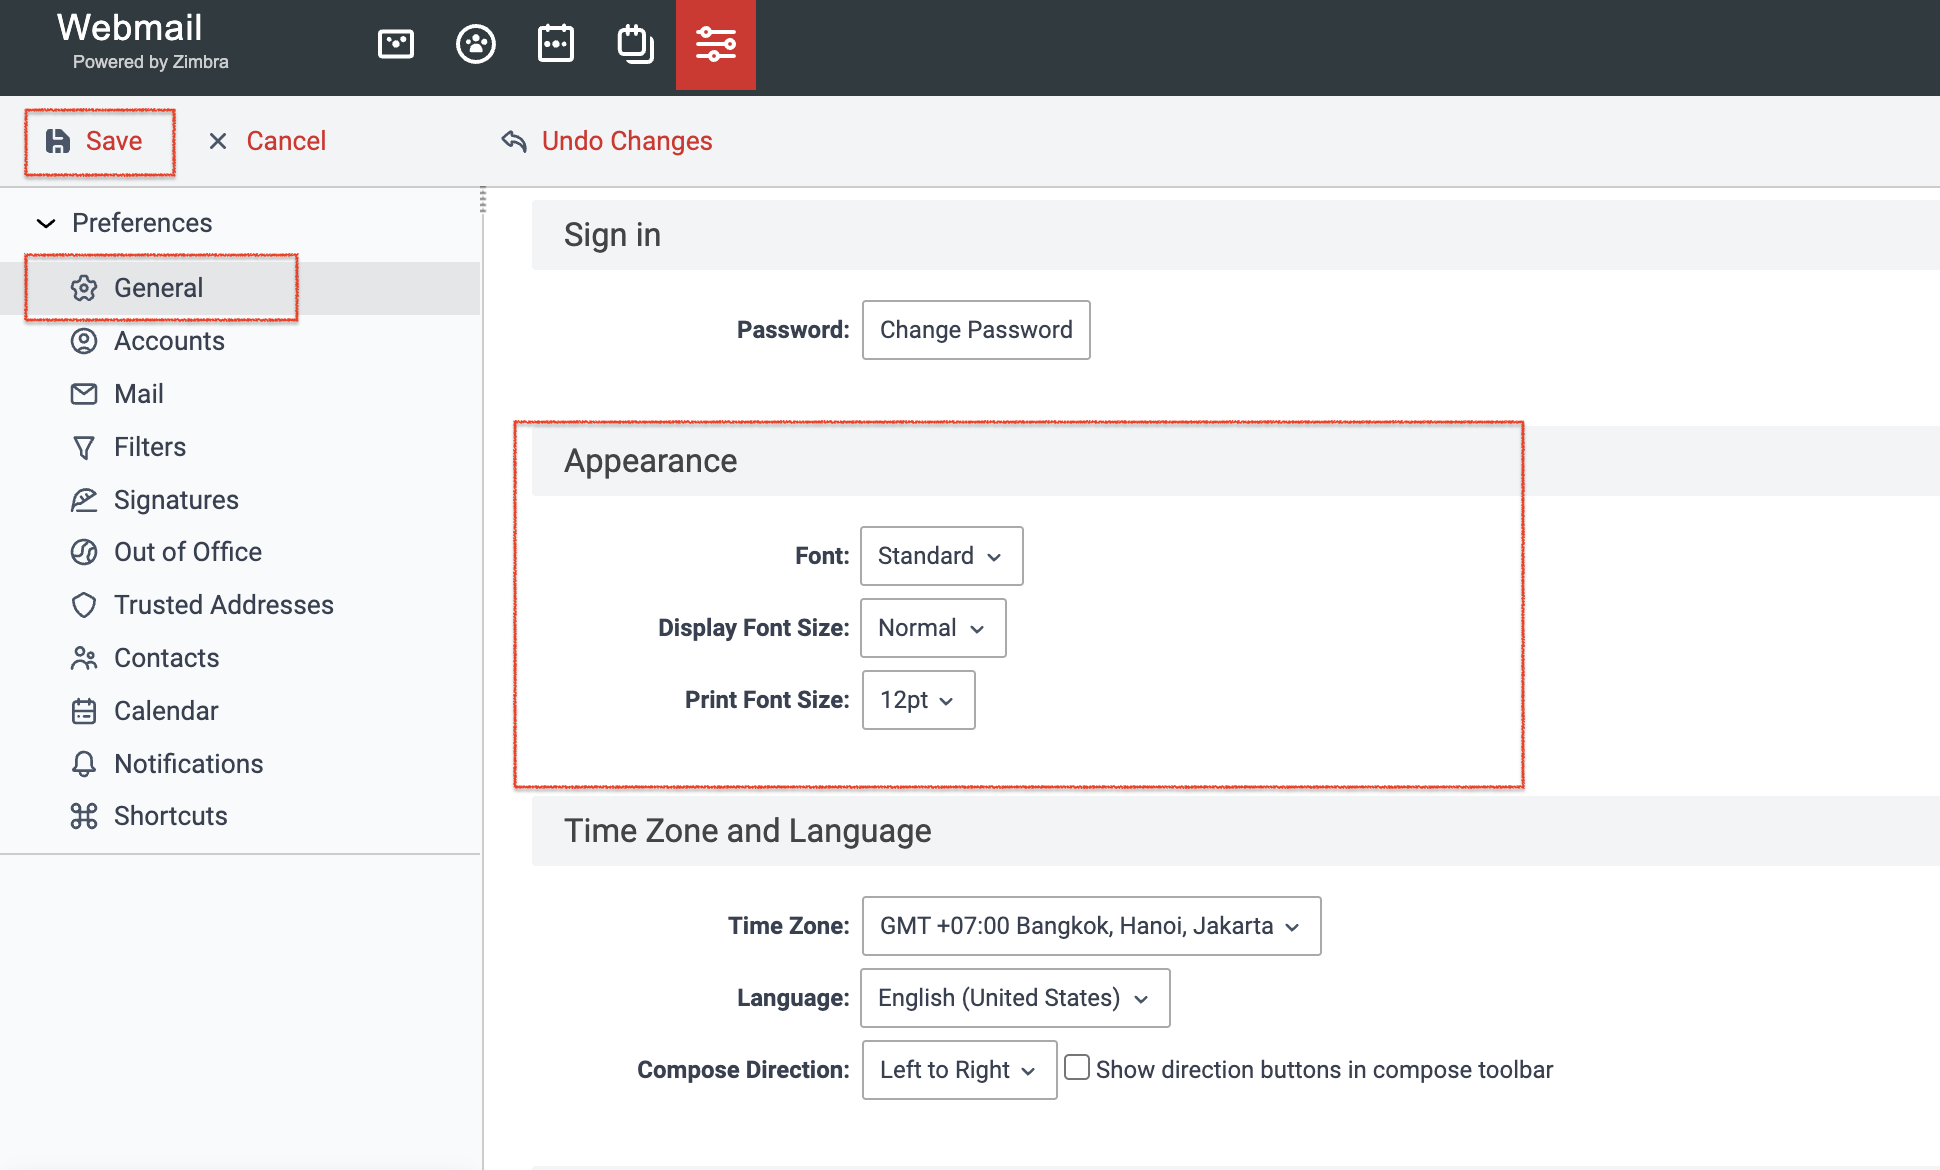Click the Change Password button
Screen dimensions: 1940x1170
(976, 330)
